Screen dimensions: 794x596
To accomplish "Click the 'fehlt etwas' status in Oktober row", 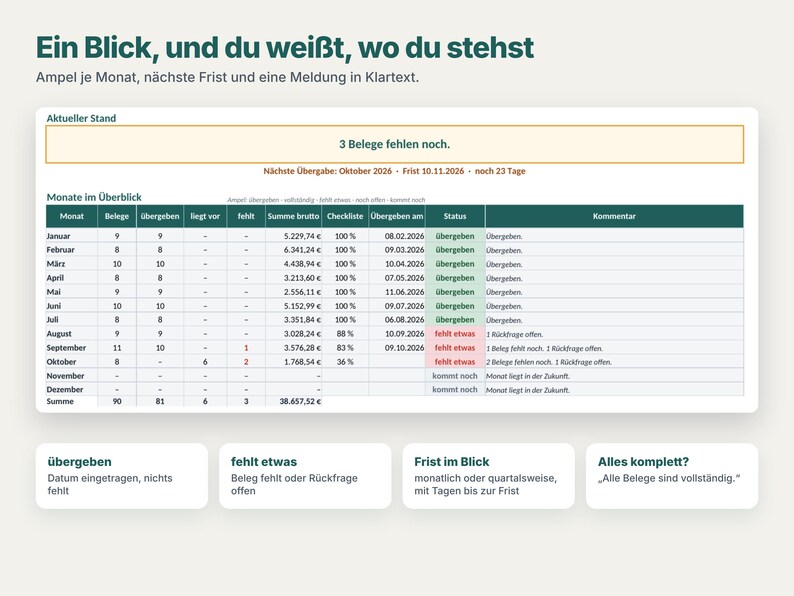I will point(455,362).
